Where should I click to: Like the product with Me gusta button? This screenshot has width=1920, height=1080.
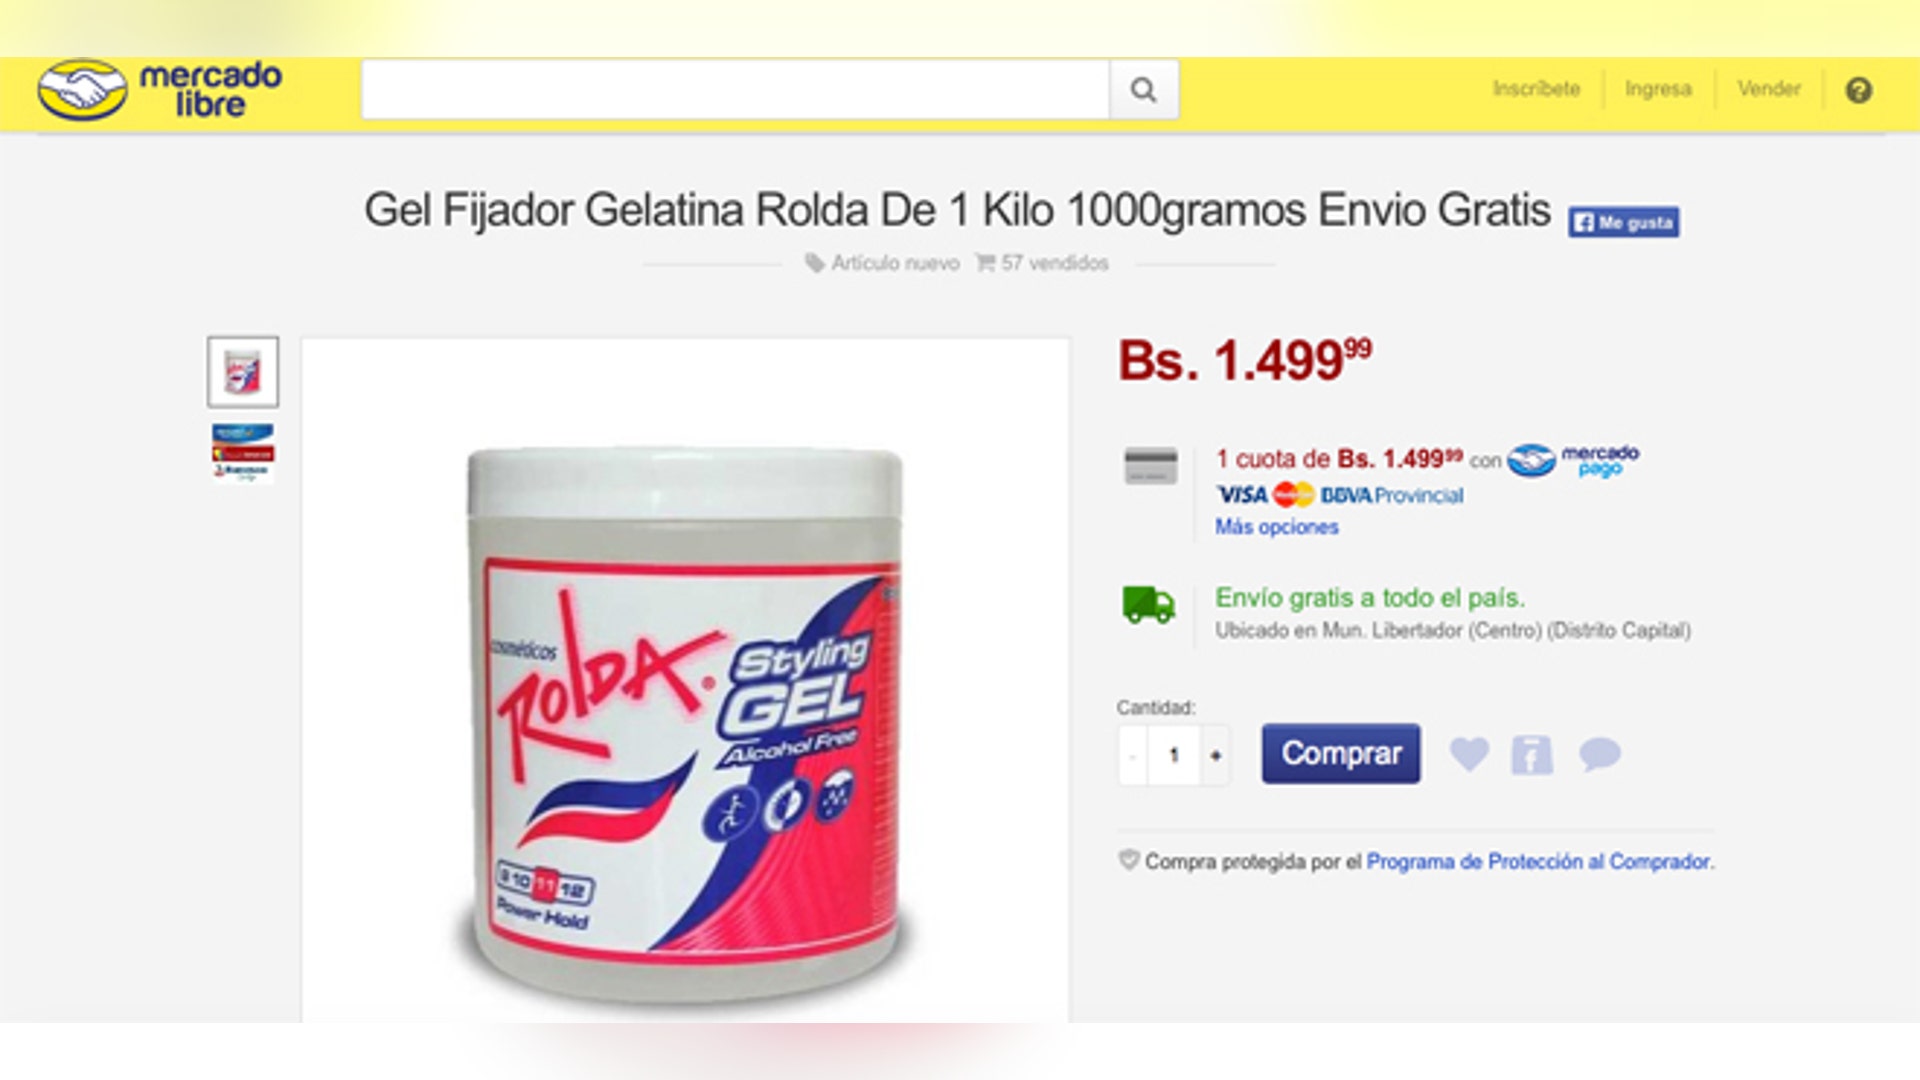[1623, 222]
